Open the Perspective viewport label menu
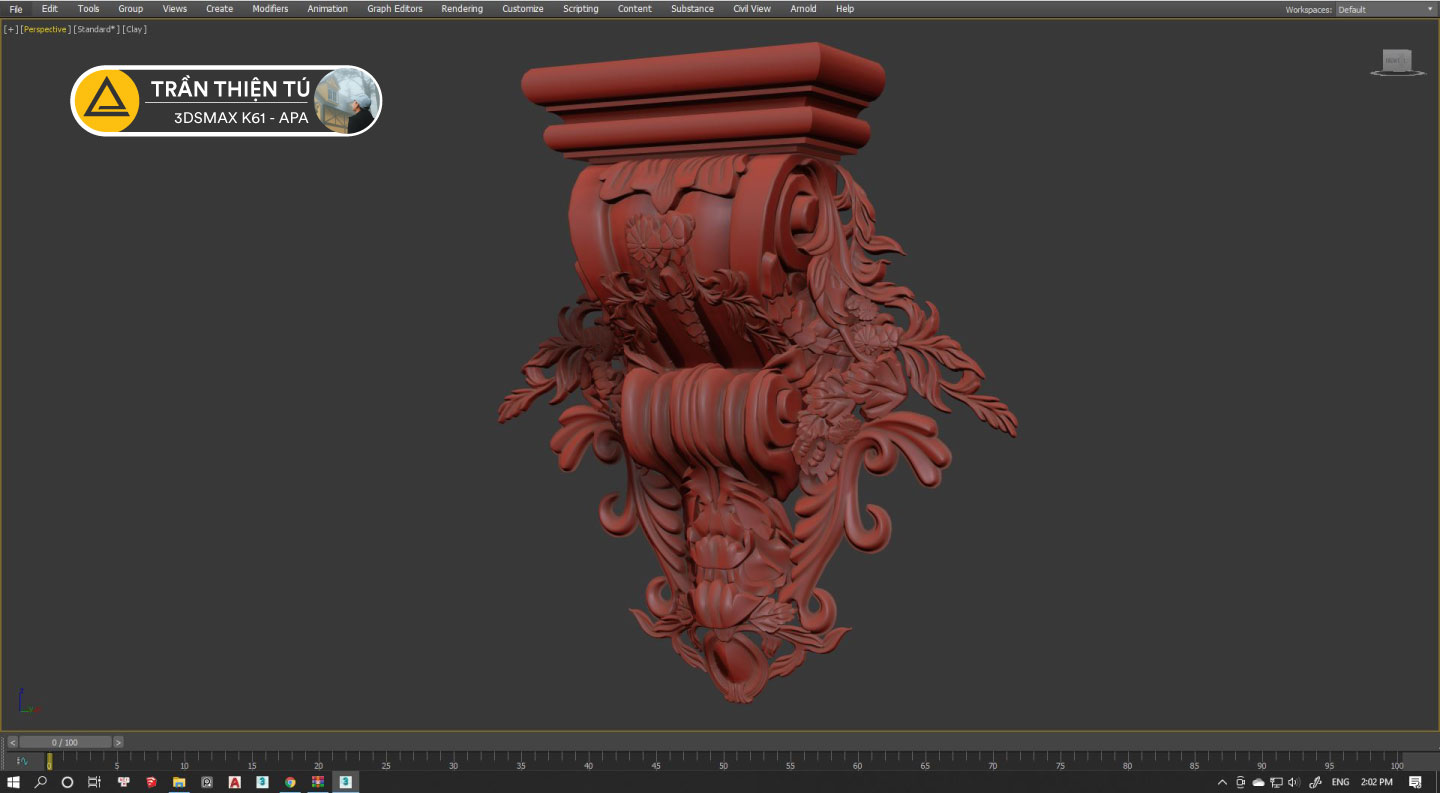 (x=45, y=29)
